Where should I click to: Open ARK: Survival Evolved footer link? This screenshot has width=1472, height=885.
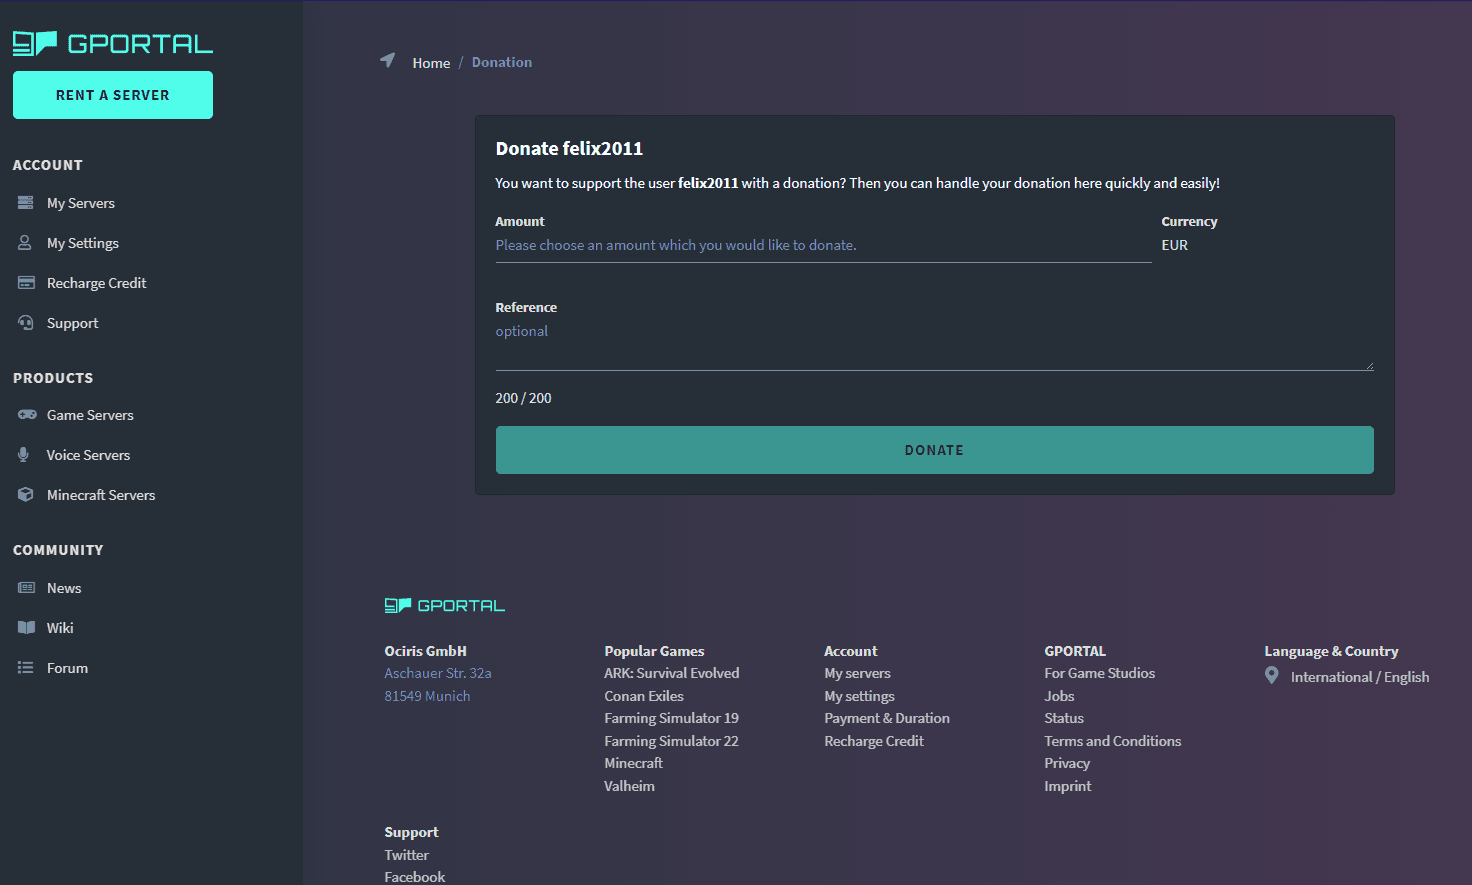click(672, 673)
